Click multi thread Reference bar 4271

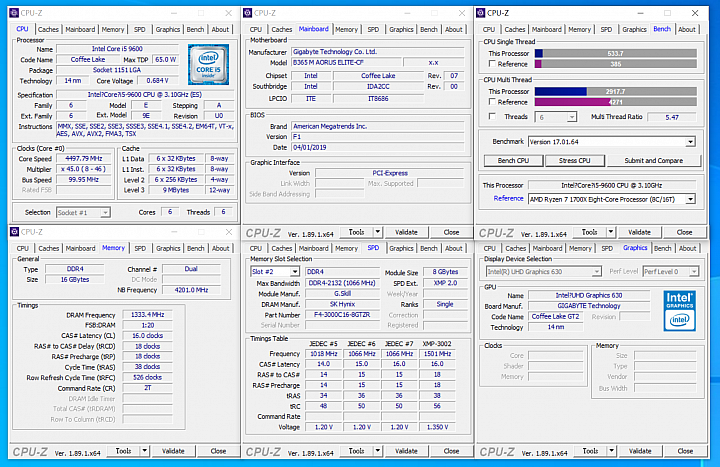(x=616, y=102)
